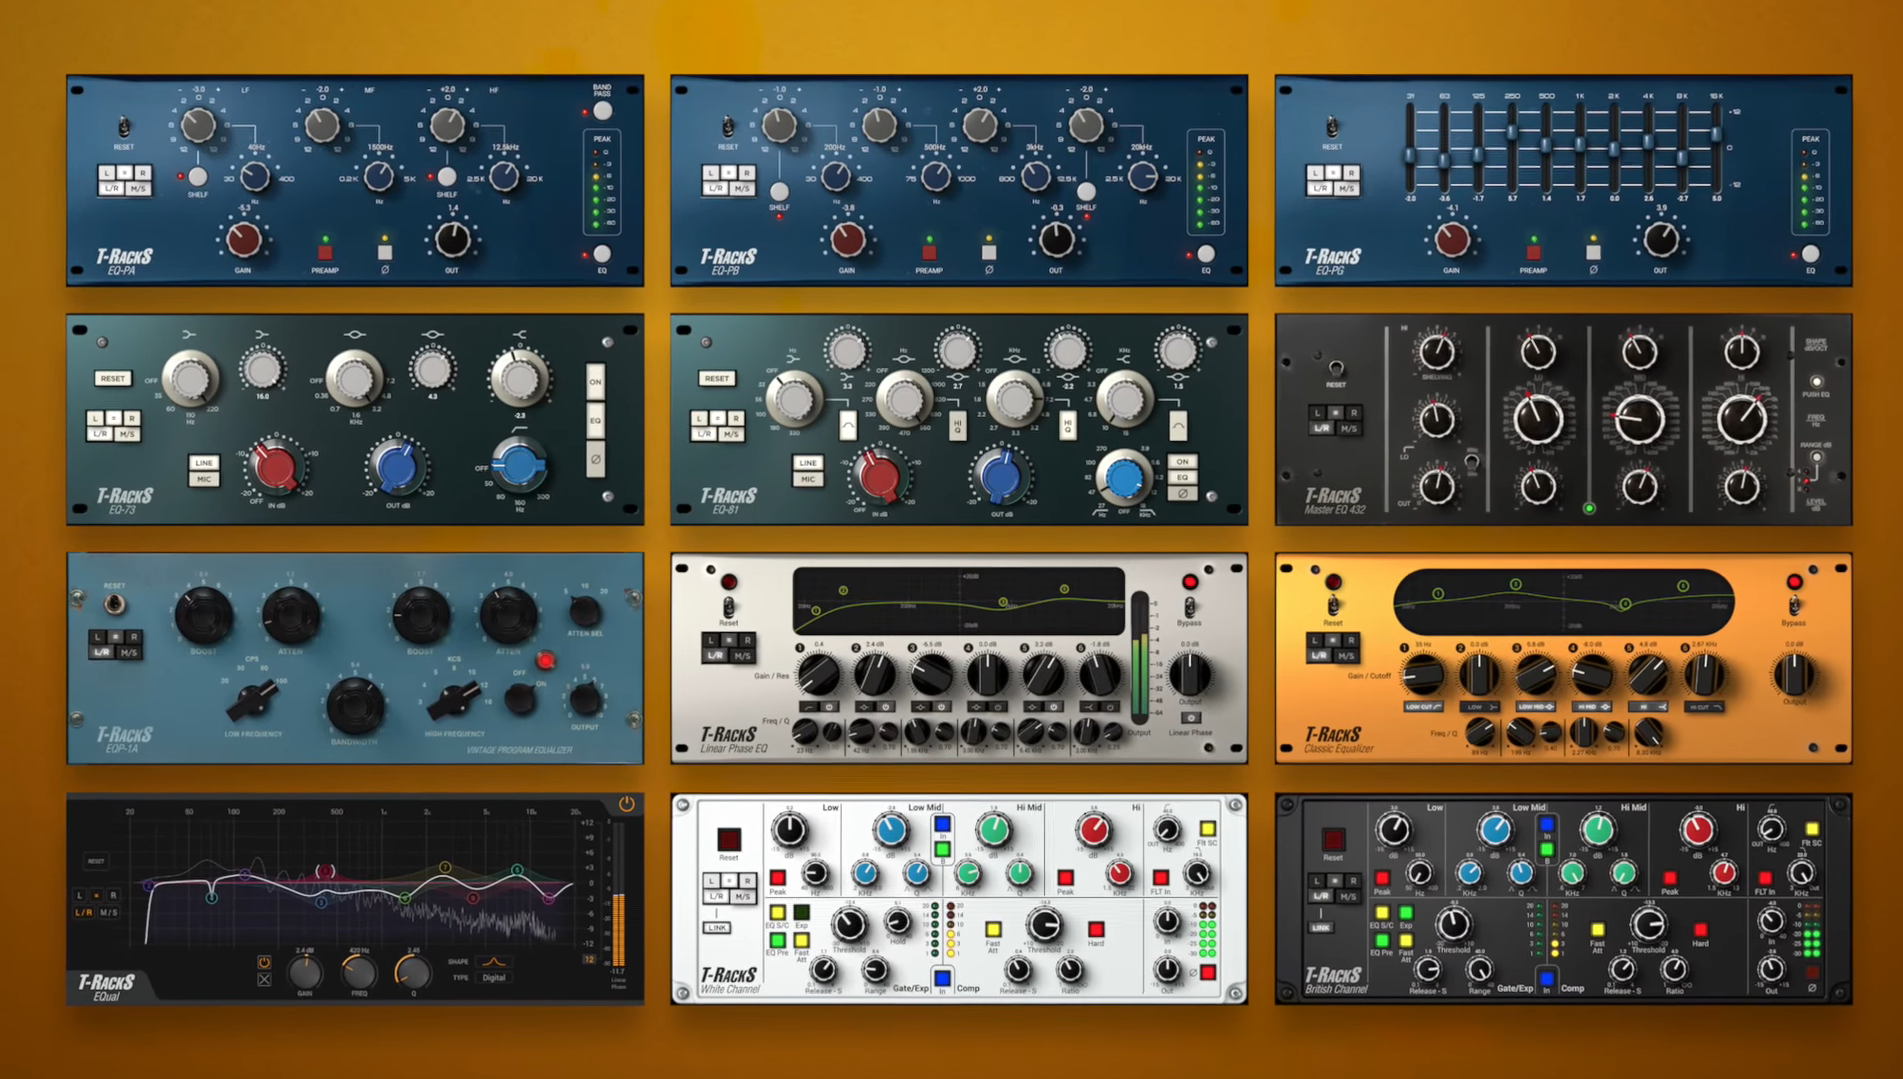Click the EQ-73 red IN dB knob
This screenshot has width=1903, height=1079.
pos(275,467)
